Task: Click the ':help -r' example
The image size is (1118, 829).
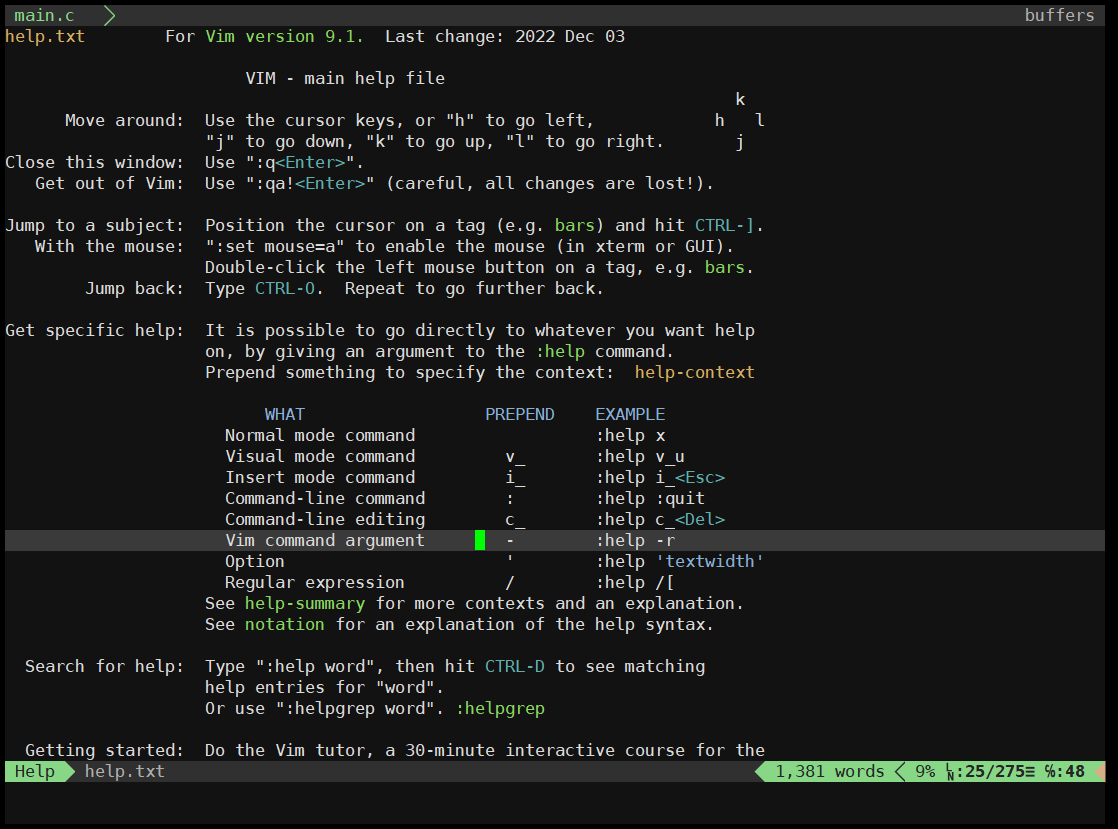Action: point(635,540)
